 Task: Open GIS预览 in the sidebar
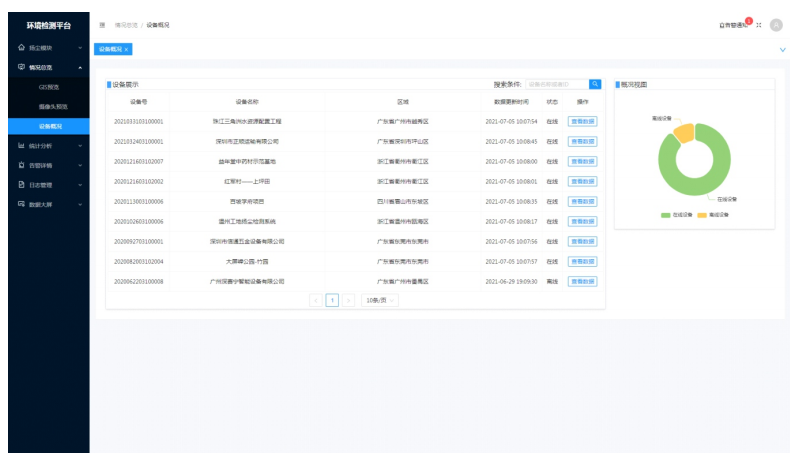pos(50,87)
